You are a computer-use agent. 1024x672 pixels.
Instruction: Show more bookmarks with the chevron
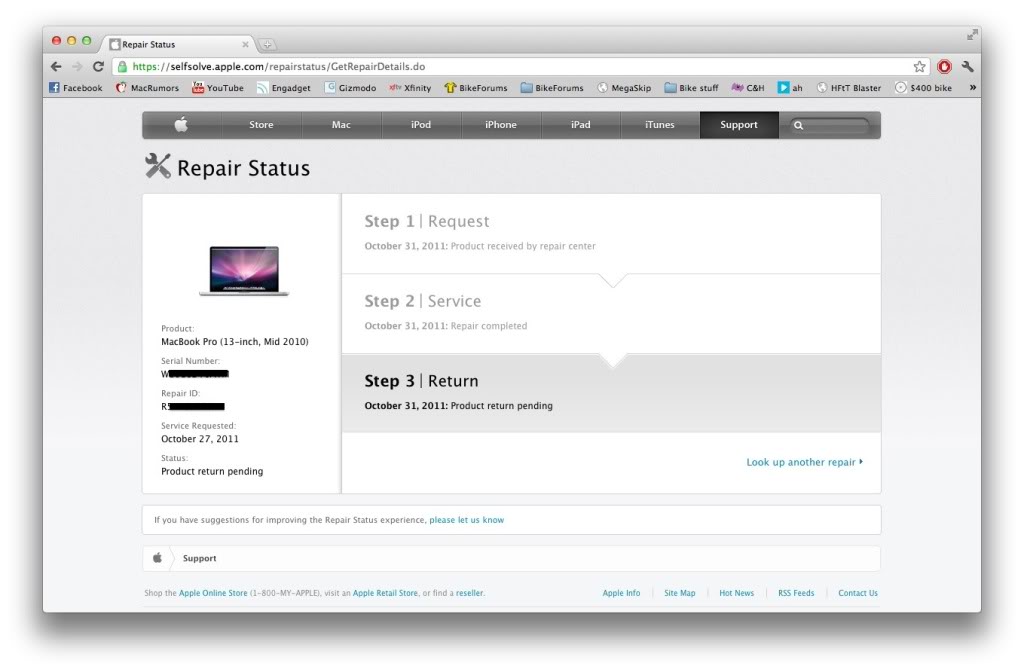pyautogui.click(x=972, y=88)
